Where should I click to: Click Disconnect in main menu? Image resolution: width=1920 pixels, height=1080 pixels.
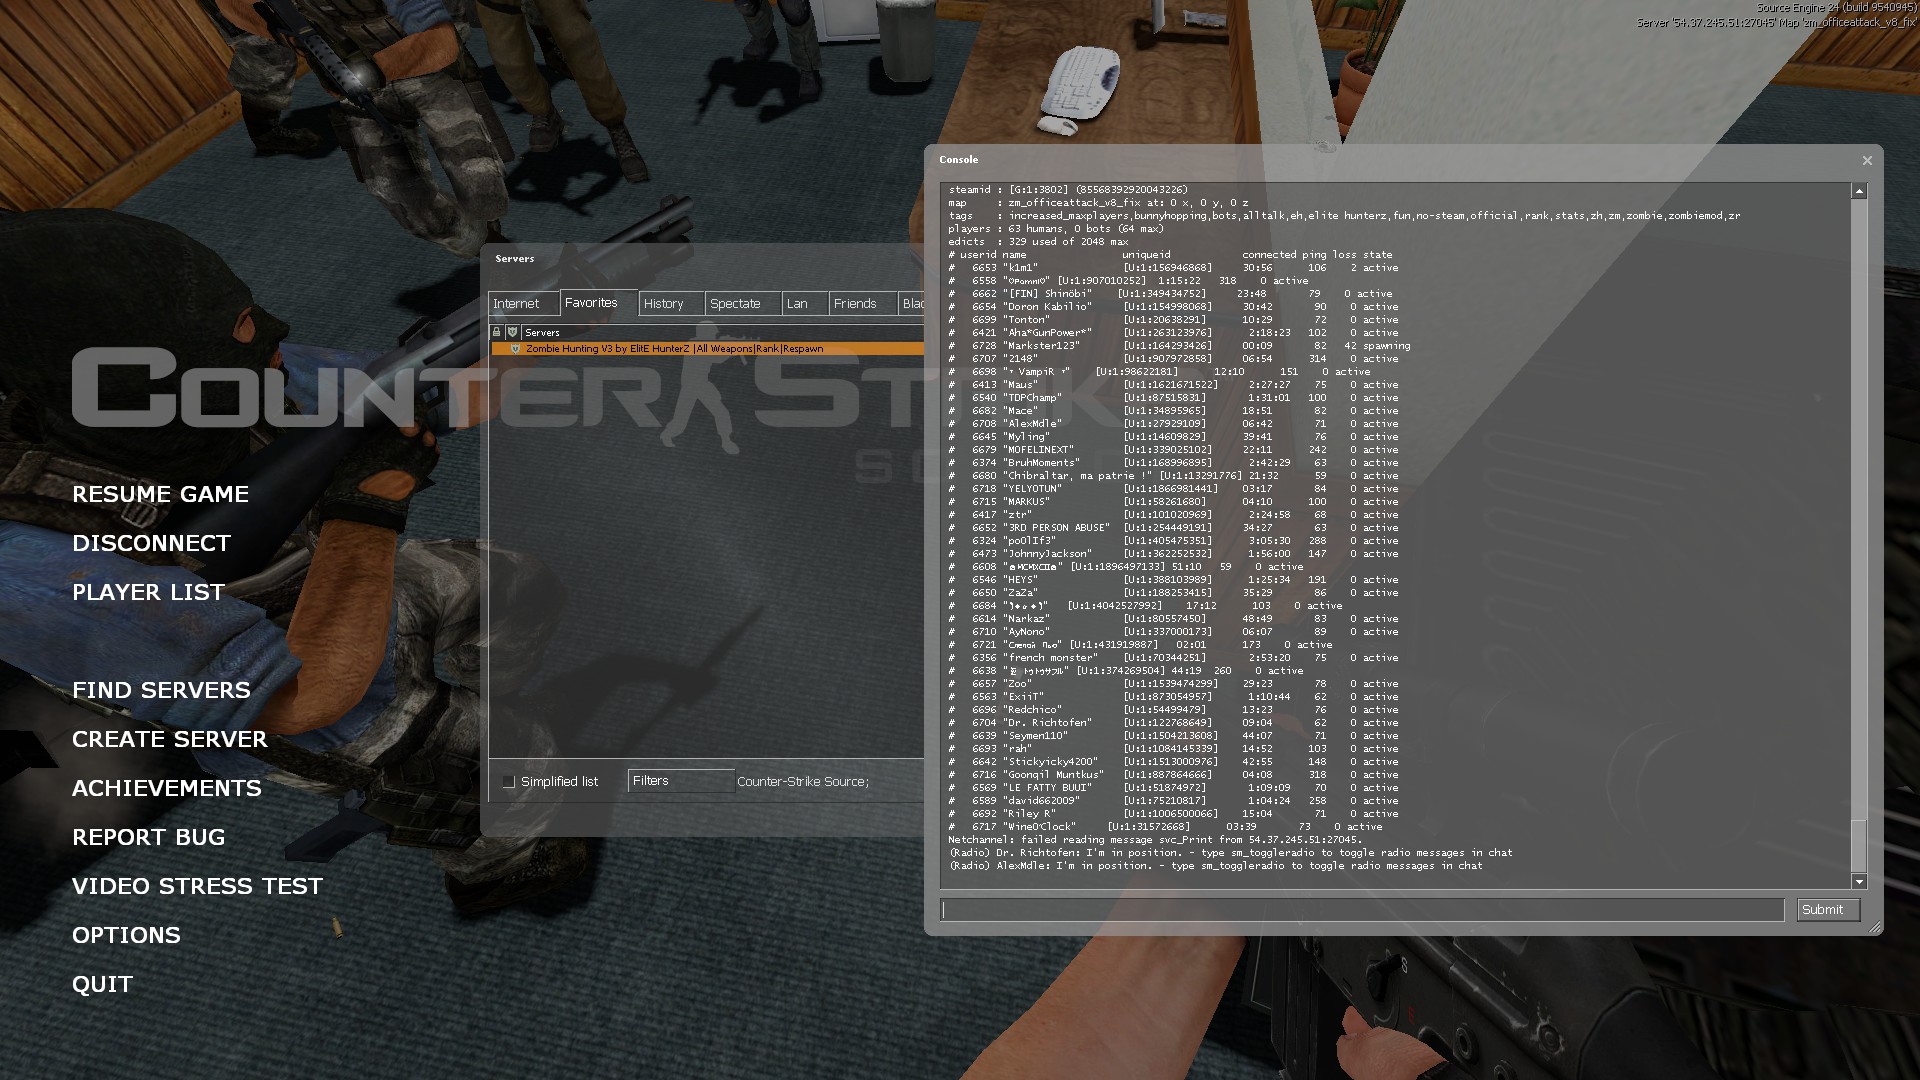click(x=151, y=543)
